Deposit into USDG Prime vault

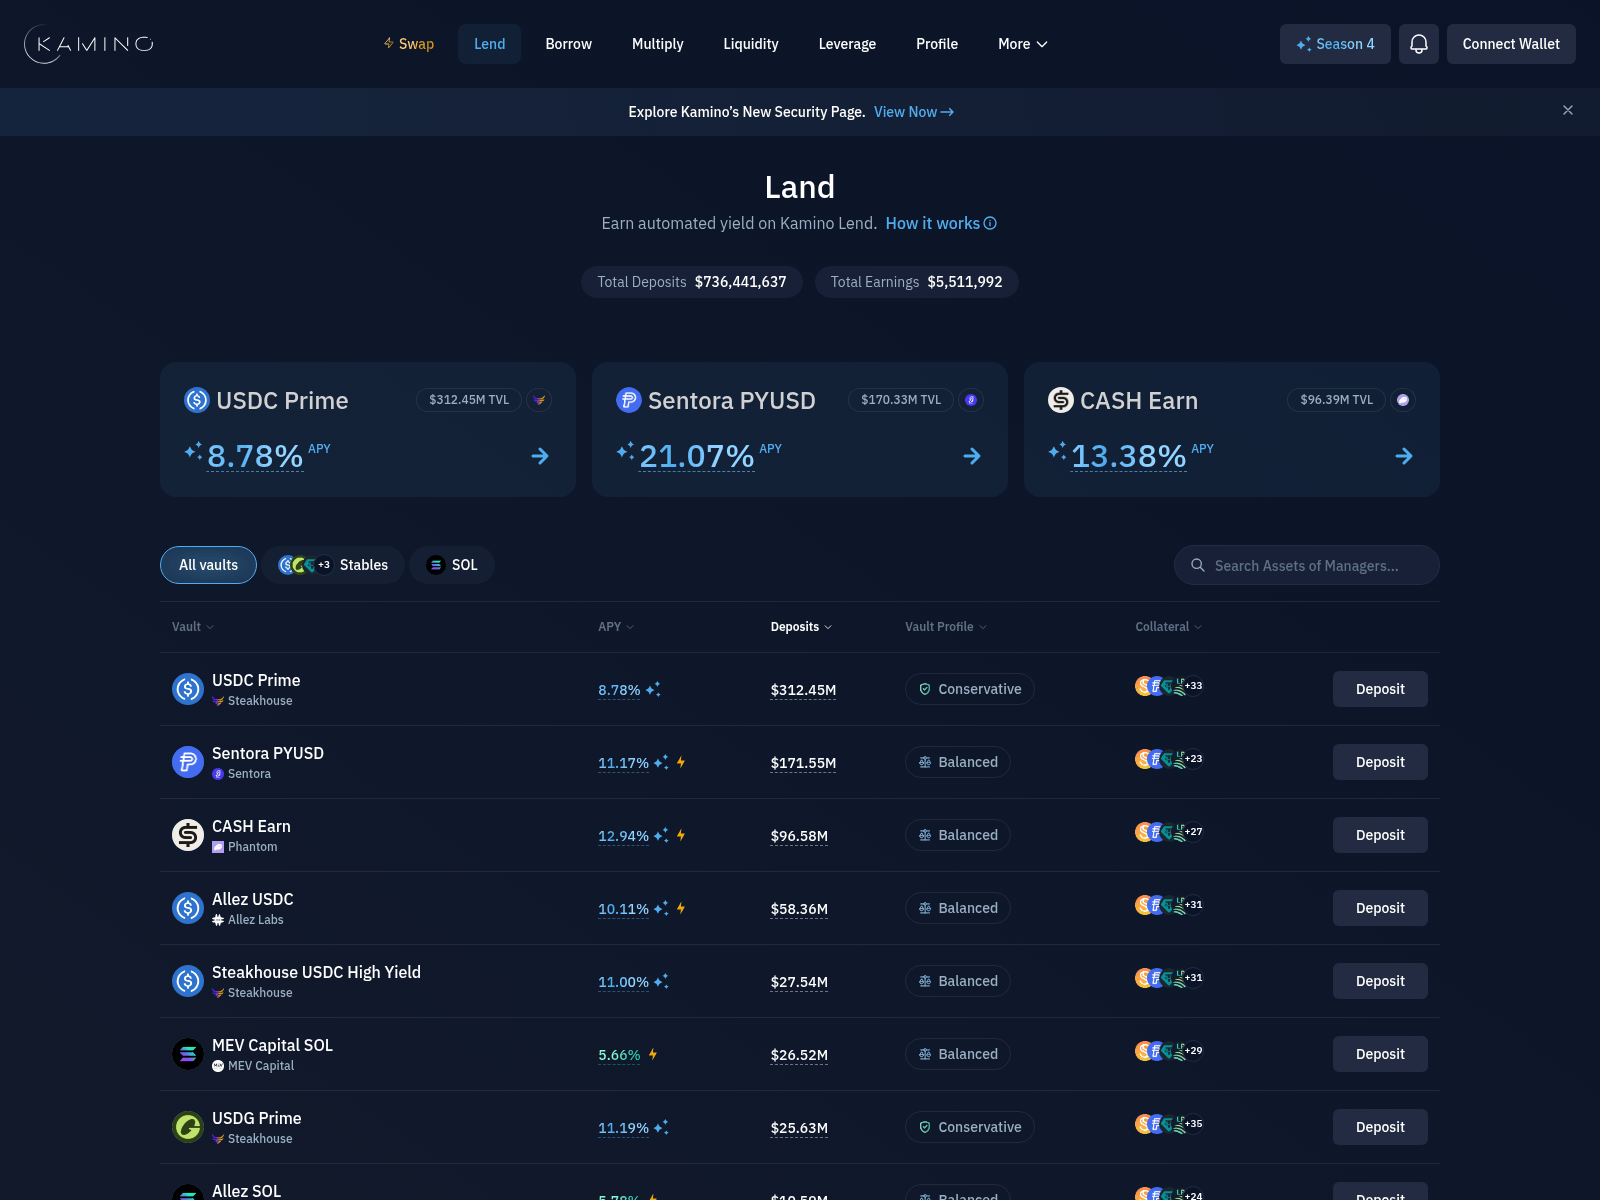coord(1380,1127)
